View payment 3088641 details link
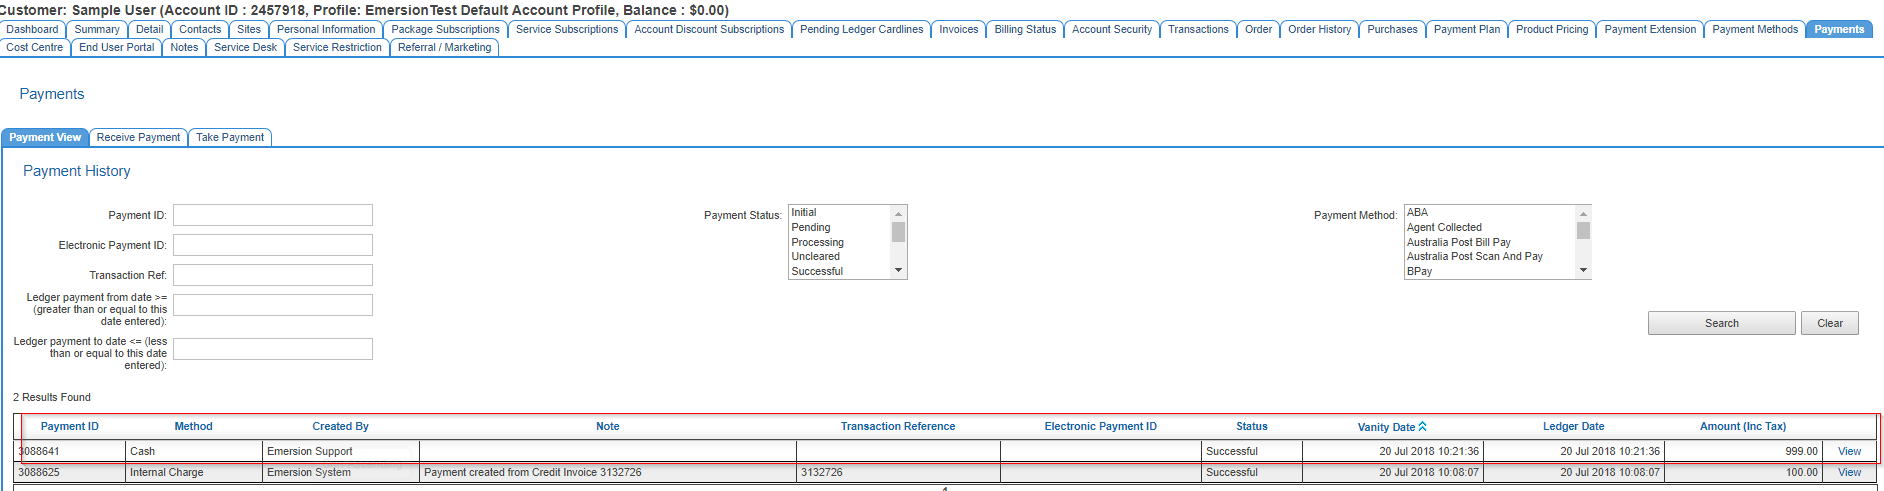 (1849, 452)
